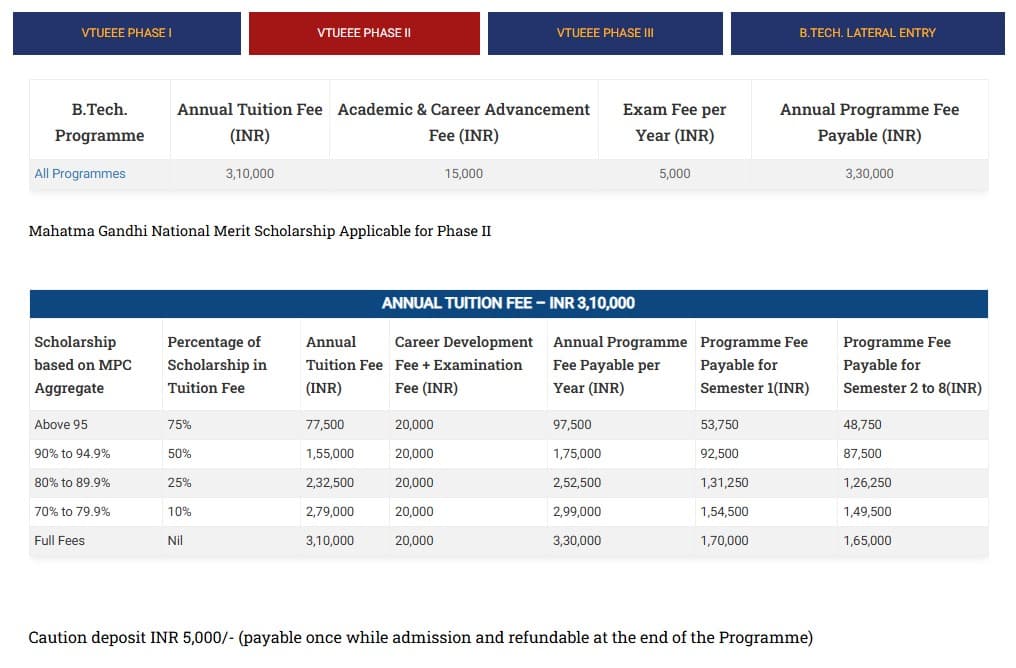Select the 77,500 annual tuition fee cell
1016x668 pixels.
[x=325, y=425]
